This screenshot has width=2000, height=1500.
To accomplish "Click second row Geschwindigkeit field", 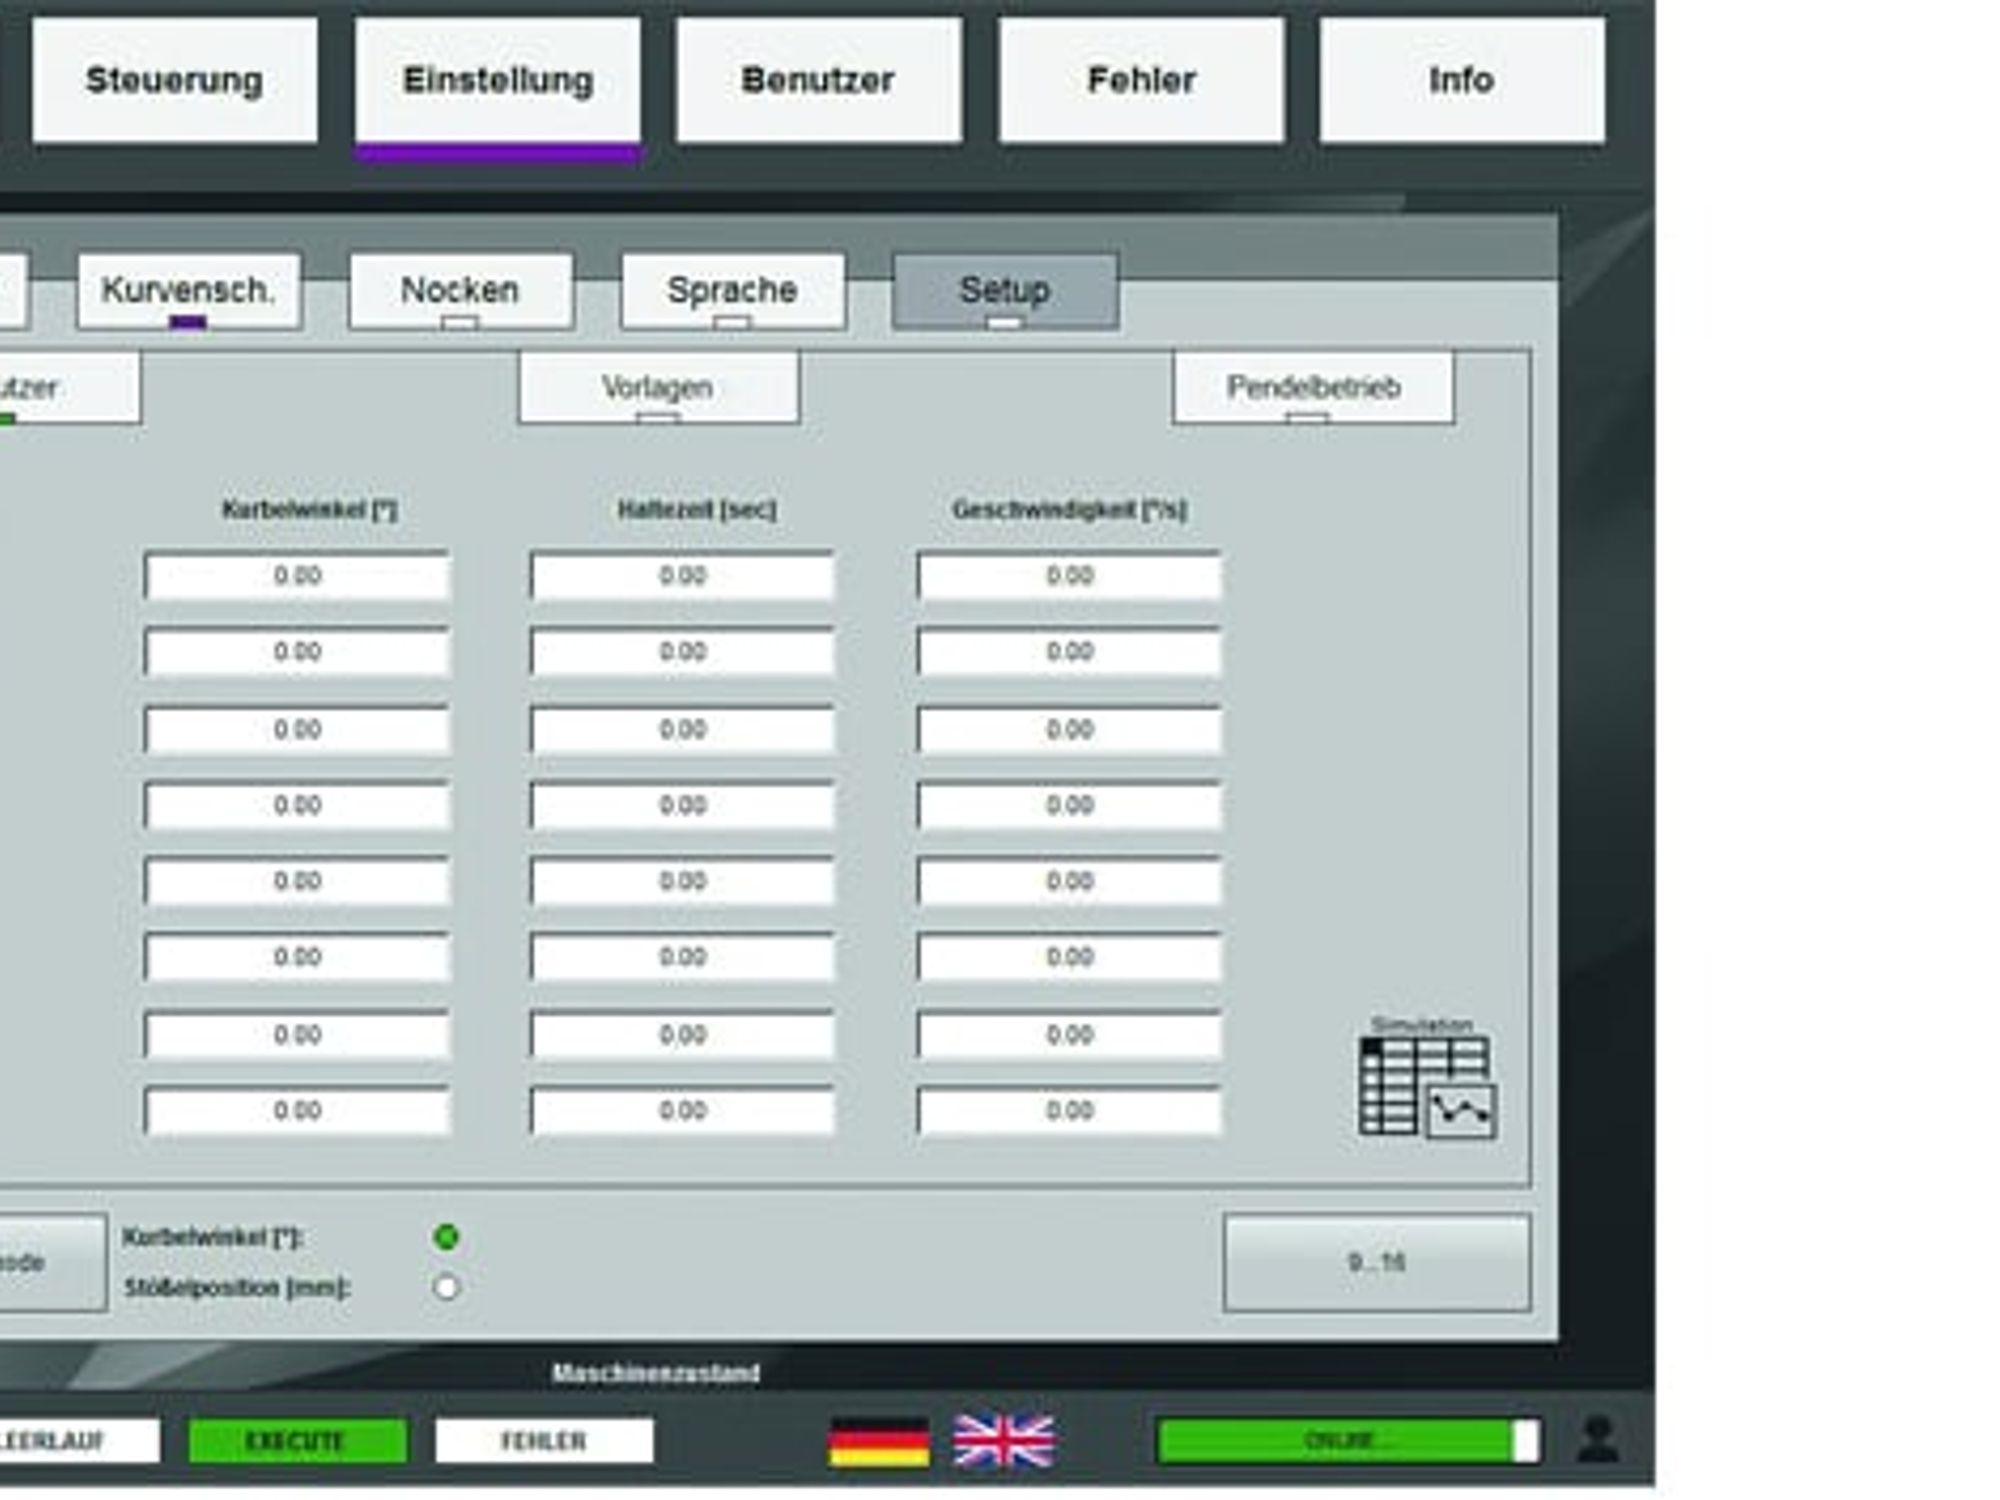I will [x=1069, y=652].
